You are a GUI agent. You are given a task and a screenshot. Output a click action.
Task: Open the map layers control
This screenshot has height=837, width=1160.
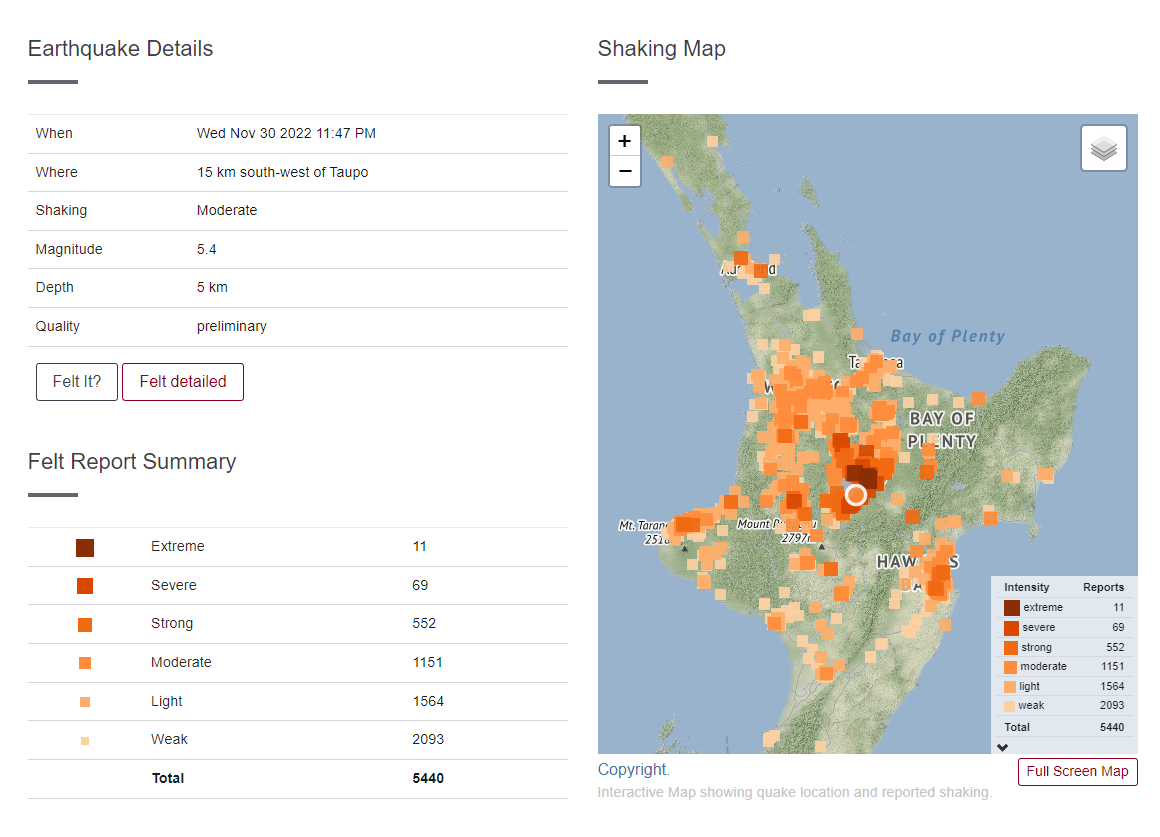(1104, 148)
